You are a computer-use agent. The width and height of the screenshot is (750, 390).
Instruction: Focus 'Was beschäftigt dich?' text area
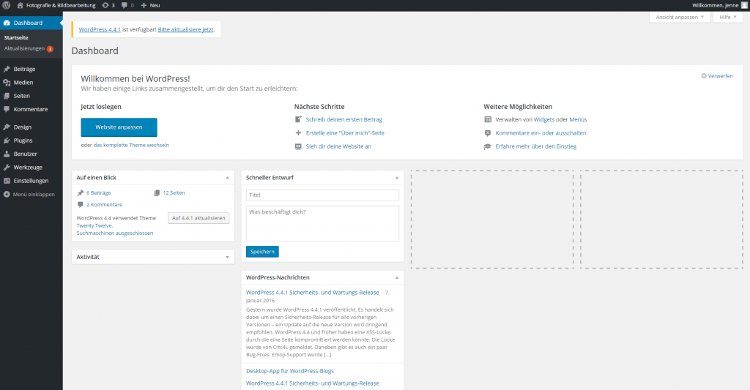[322, 223]
